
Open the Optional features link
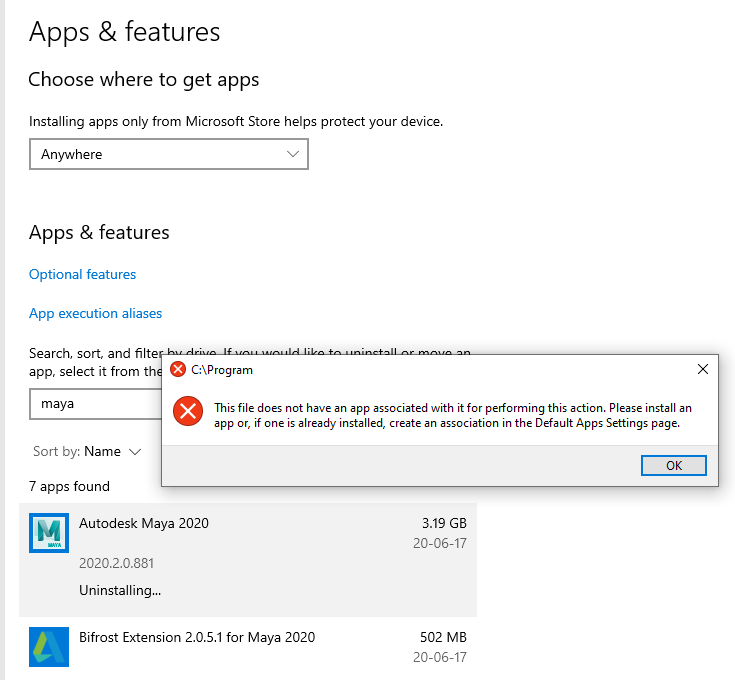[82, 274]
